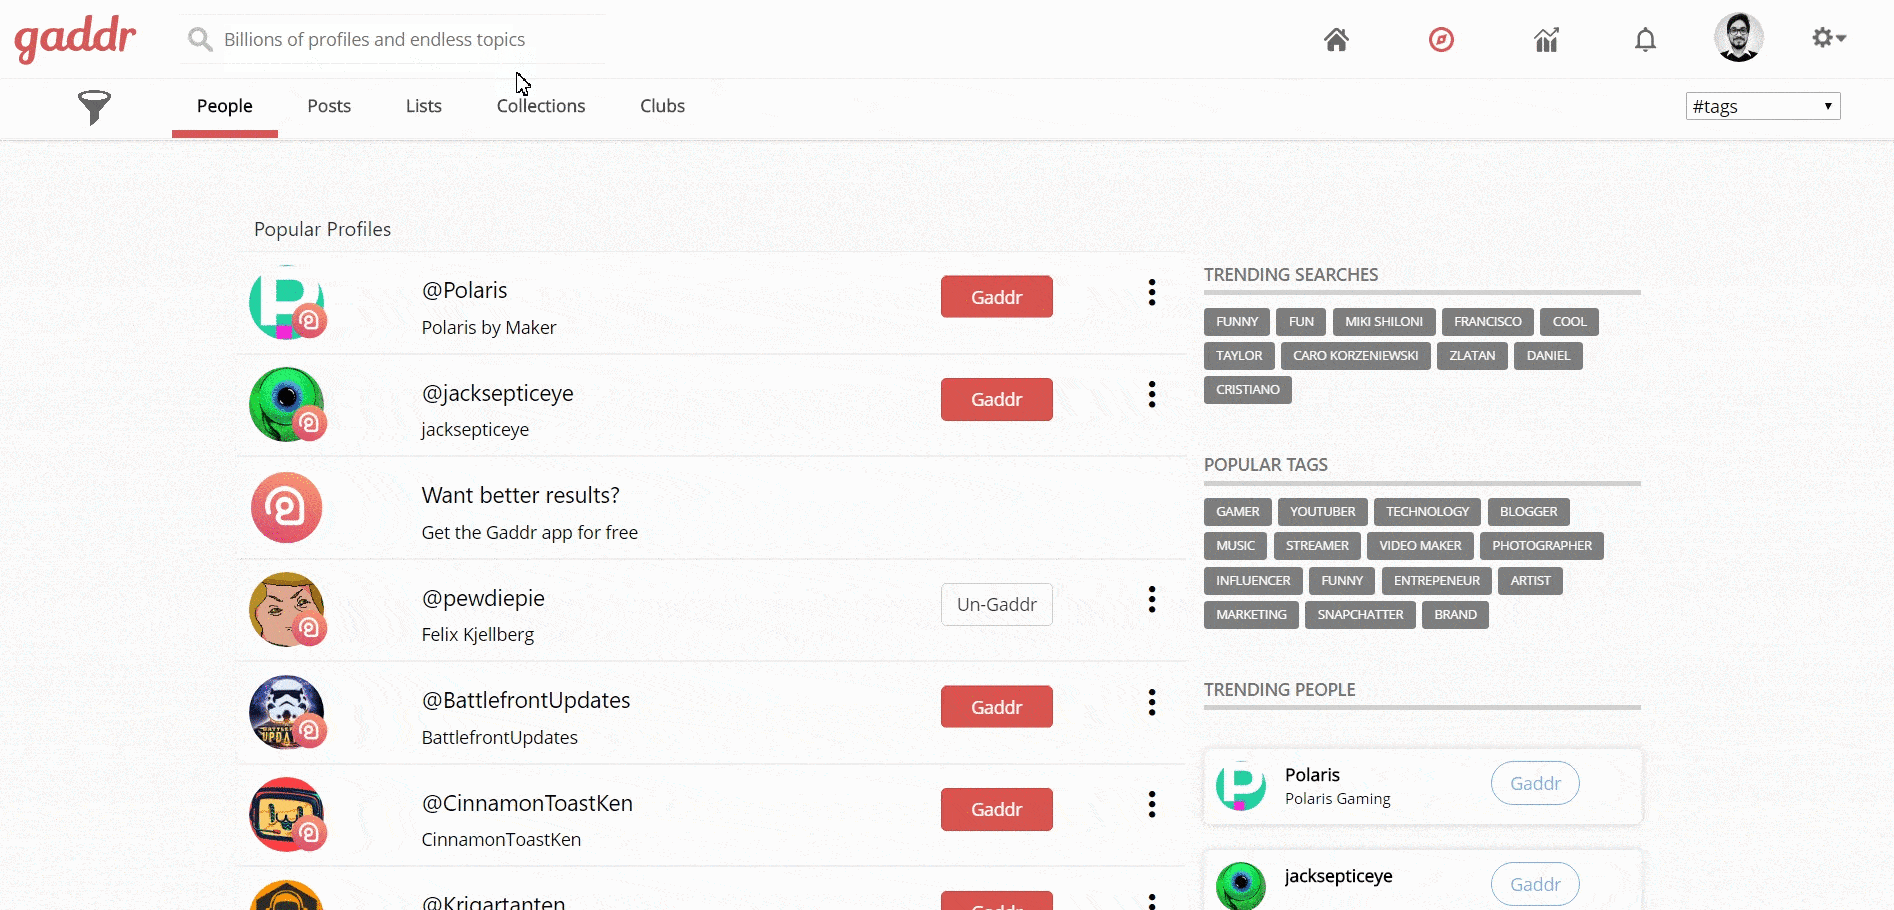The width and height of the screenshot is (1894, 910).
Task: Select the STREAMER popular tag
Action: tap(1317, 546)
